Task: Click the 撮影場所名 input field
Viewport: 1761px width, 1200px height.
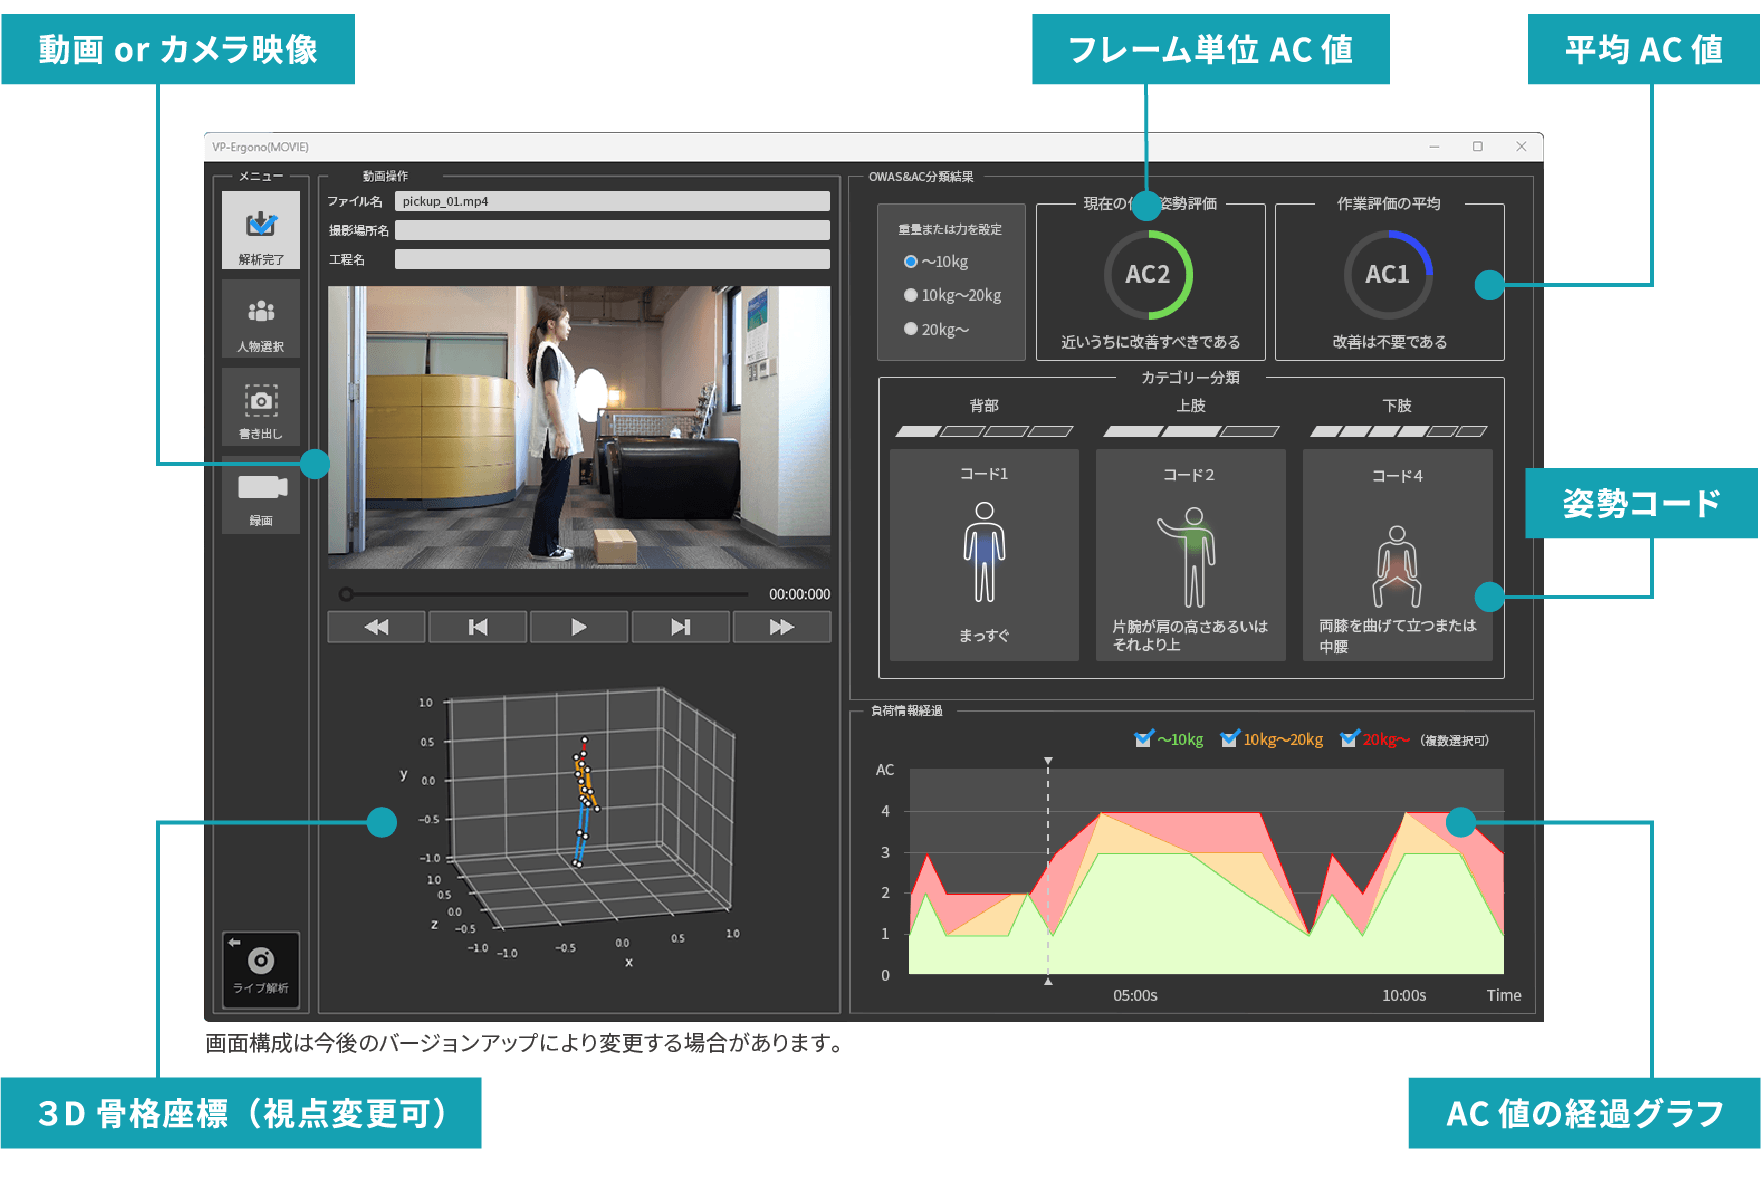Action: click(612, 230)
